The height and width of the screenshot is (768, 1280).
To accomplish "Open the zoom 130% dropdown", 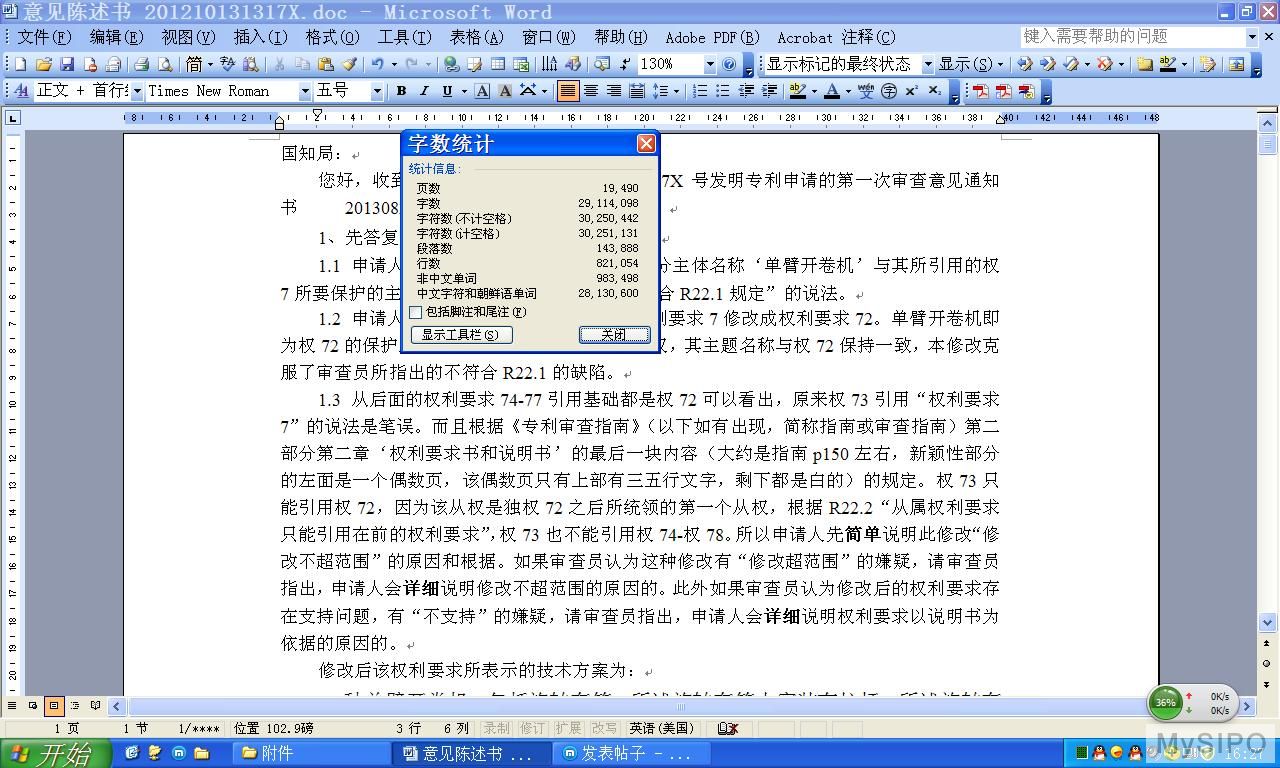I will [x=710, y=64].
